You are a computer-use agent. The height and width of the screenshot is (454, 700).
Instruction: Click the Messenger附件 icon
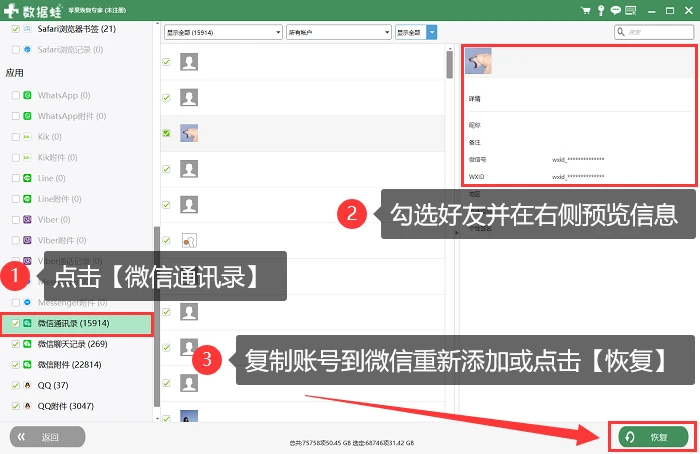pos(27,303)
